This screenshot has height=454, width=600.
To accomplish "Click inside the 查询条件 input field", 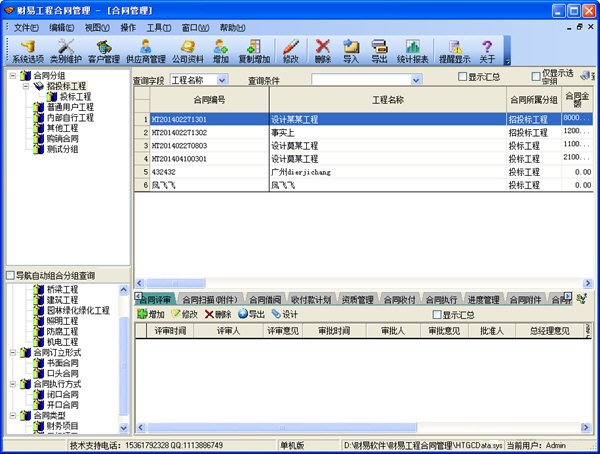I will (361, 80).
